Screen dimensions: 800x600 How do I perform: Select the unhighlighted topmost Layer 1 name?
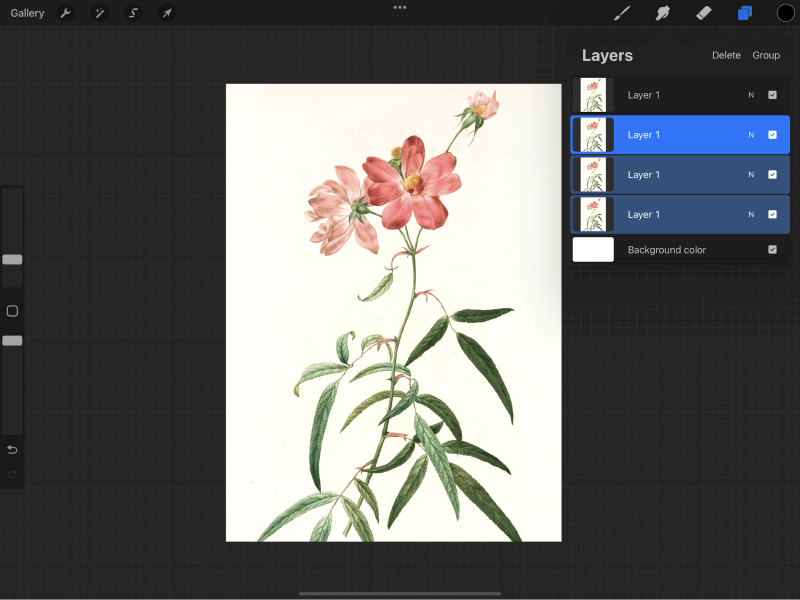click(x=643, y=95)
